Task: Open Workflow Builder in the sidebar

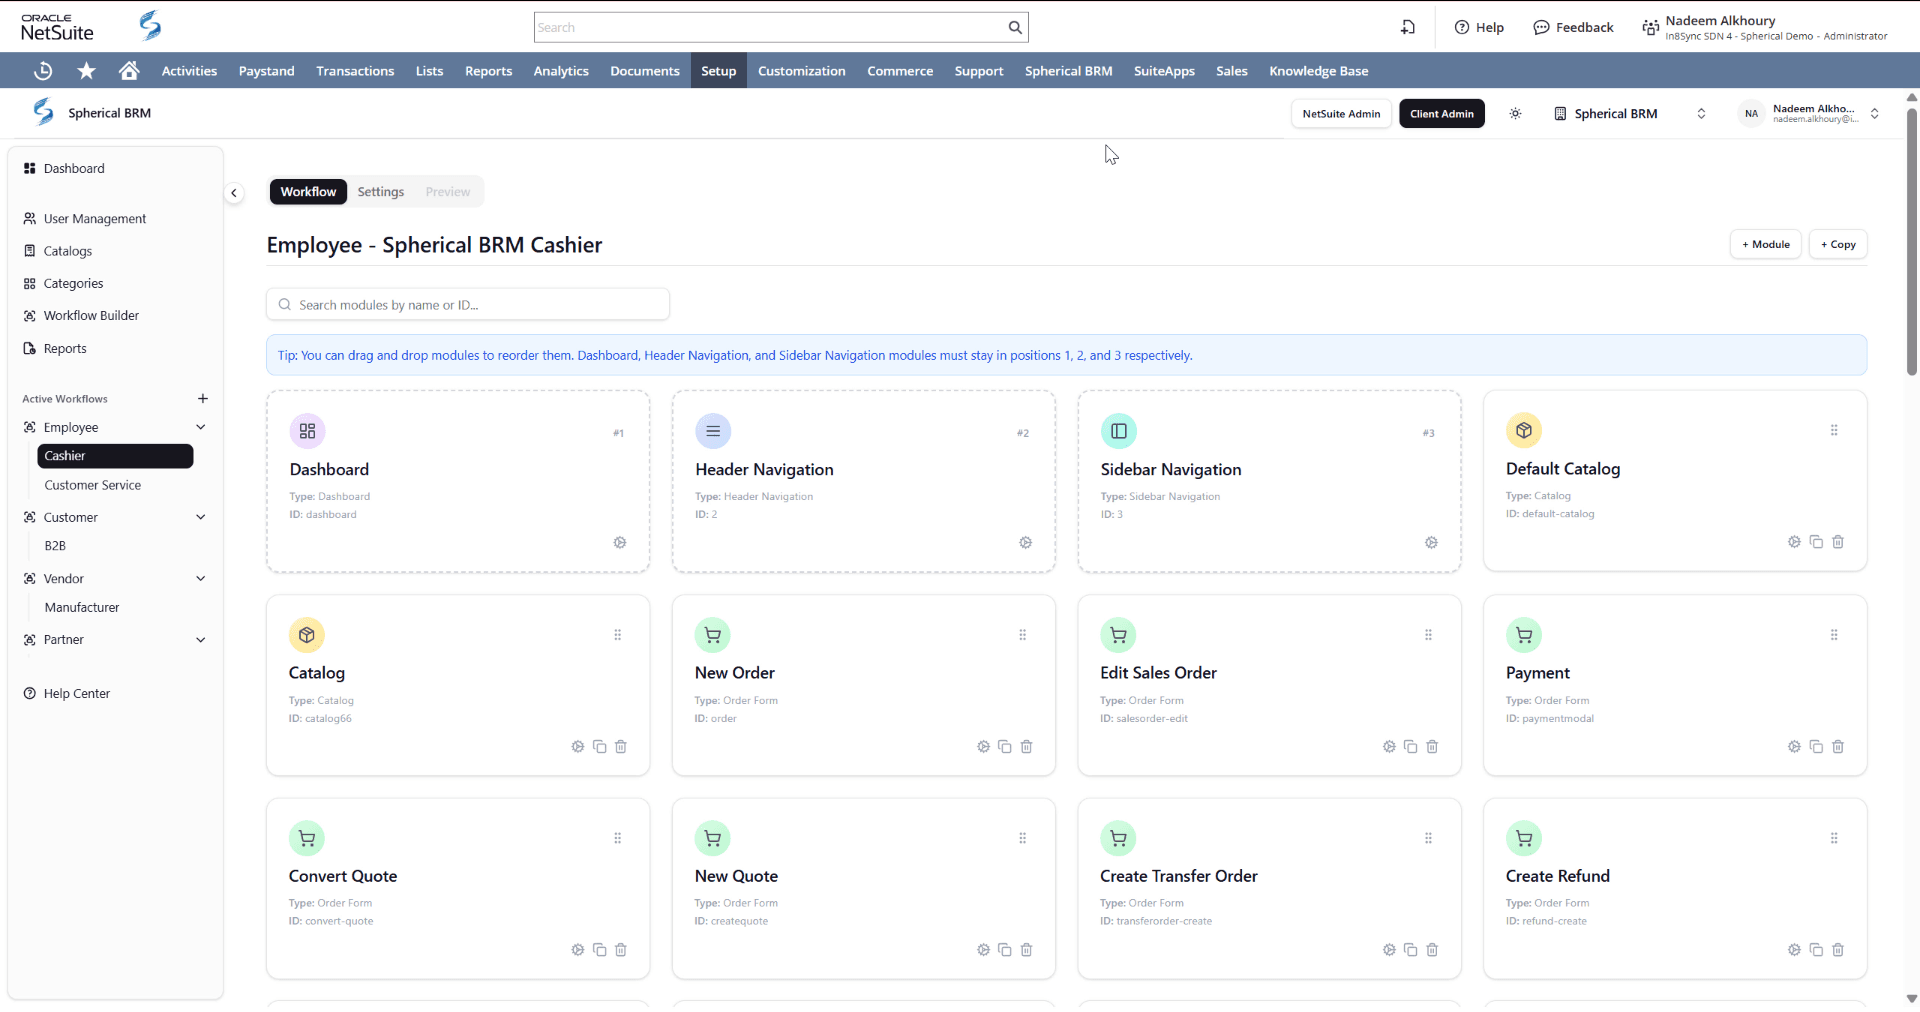Action: click(x=91, y=316)
